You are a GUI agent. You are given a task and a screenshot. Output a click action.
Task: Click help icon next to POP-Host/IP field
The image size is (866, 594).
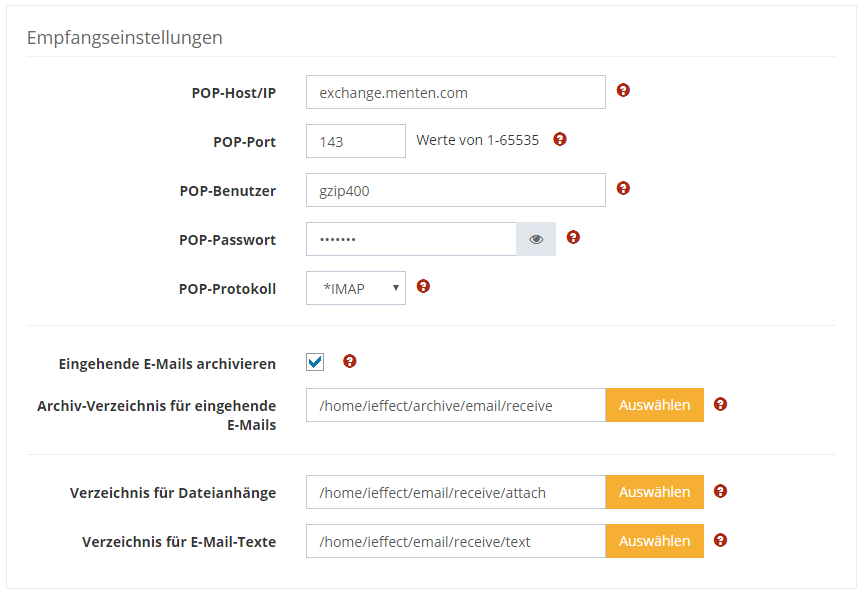(x=623, y=90)
